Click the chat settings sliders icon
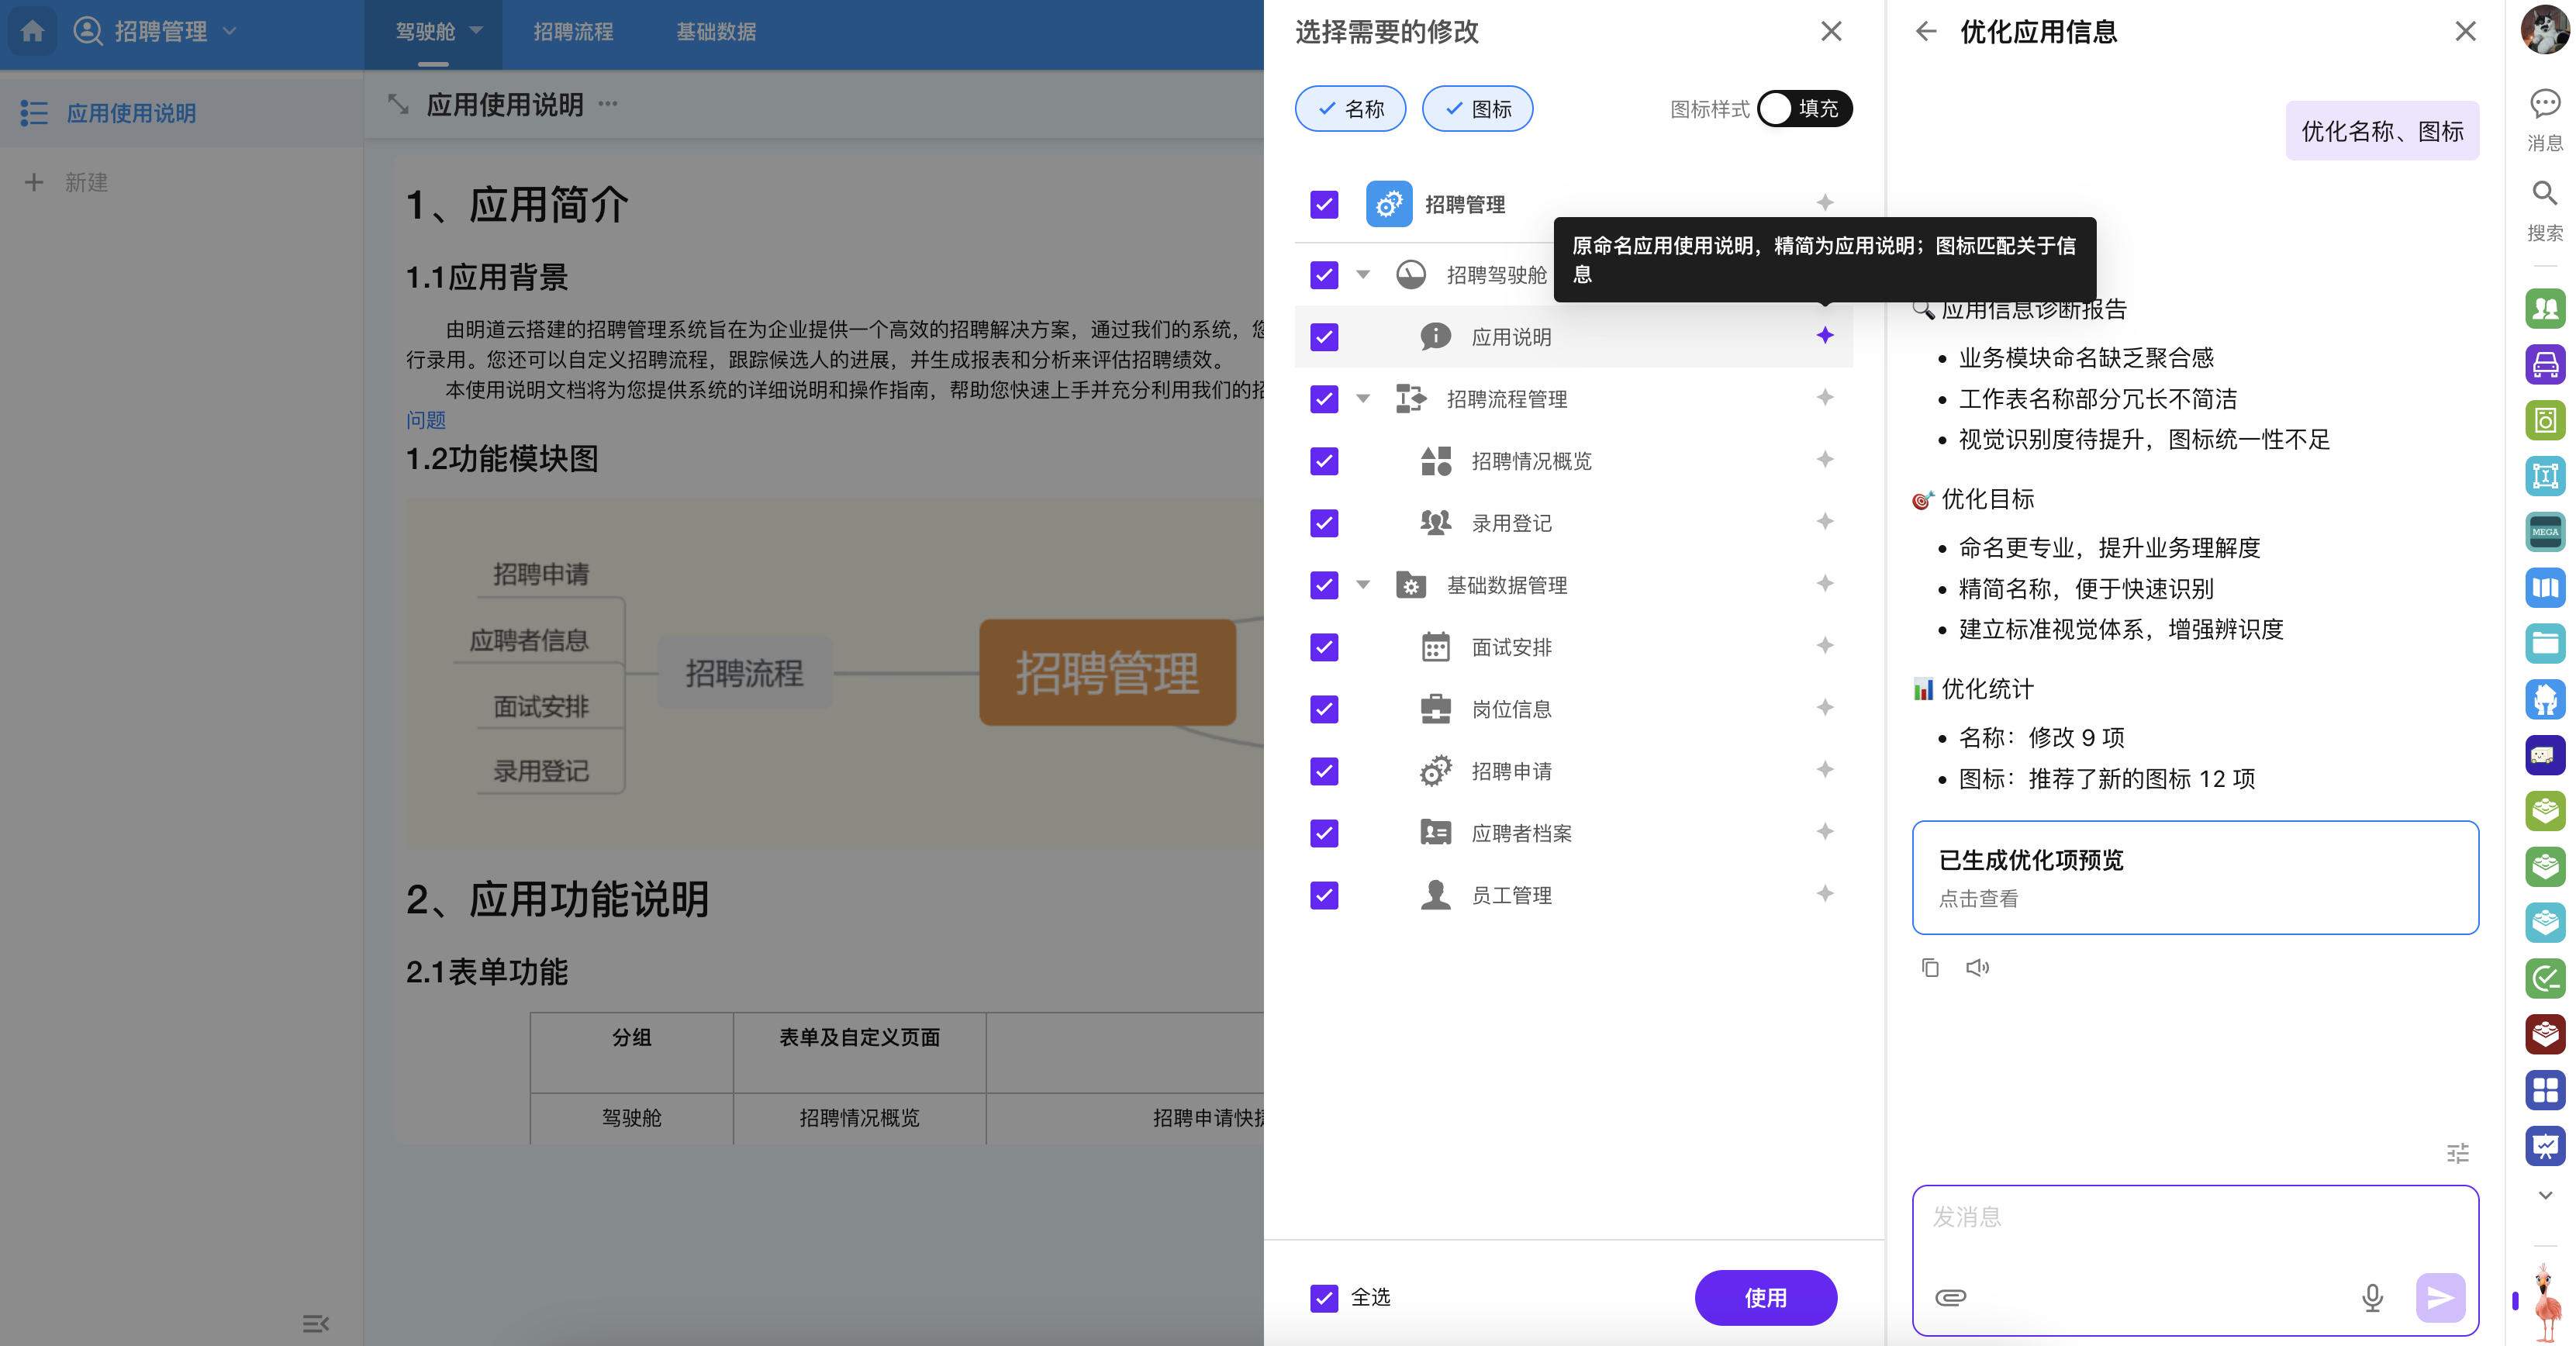The width and height of the screenshot is (2576, 1346). (x=2457, y=1153)
